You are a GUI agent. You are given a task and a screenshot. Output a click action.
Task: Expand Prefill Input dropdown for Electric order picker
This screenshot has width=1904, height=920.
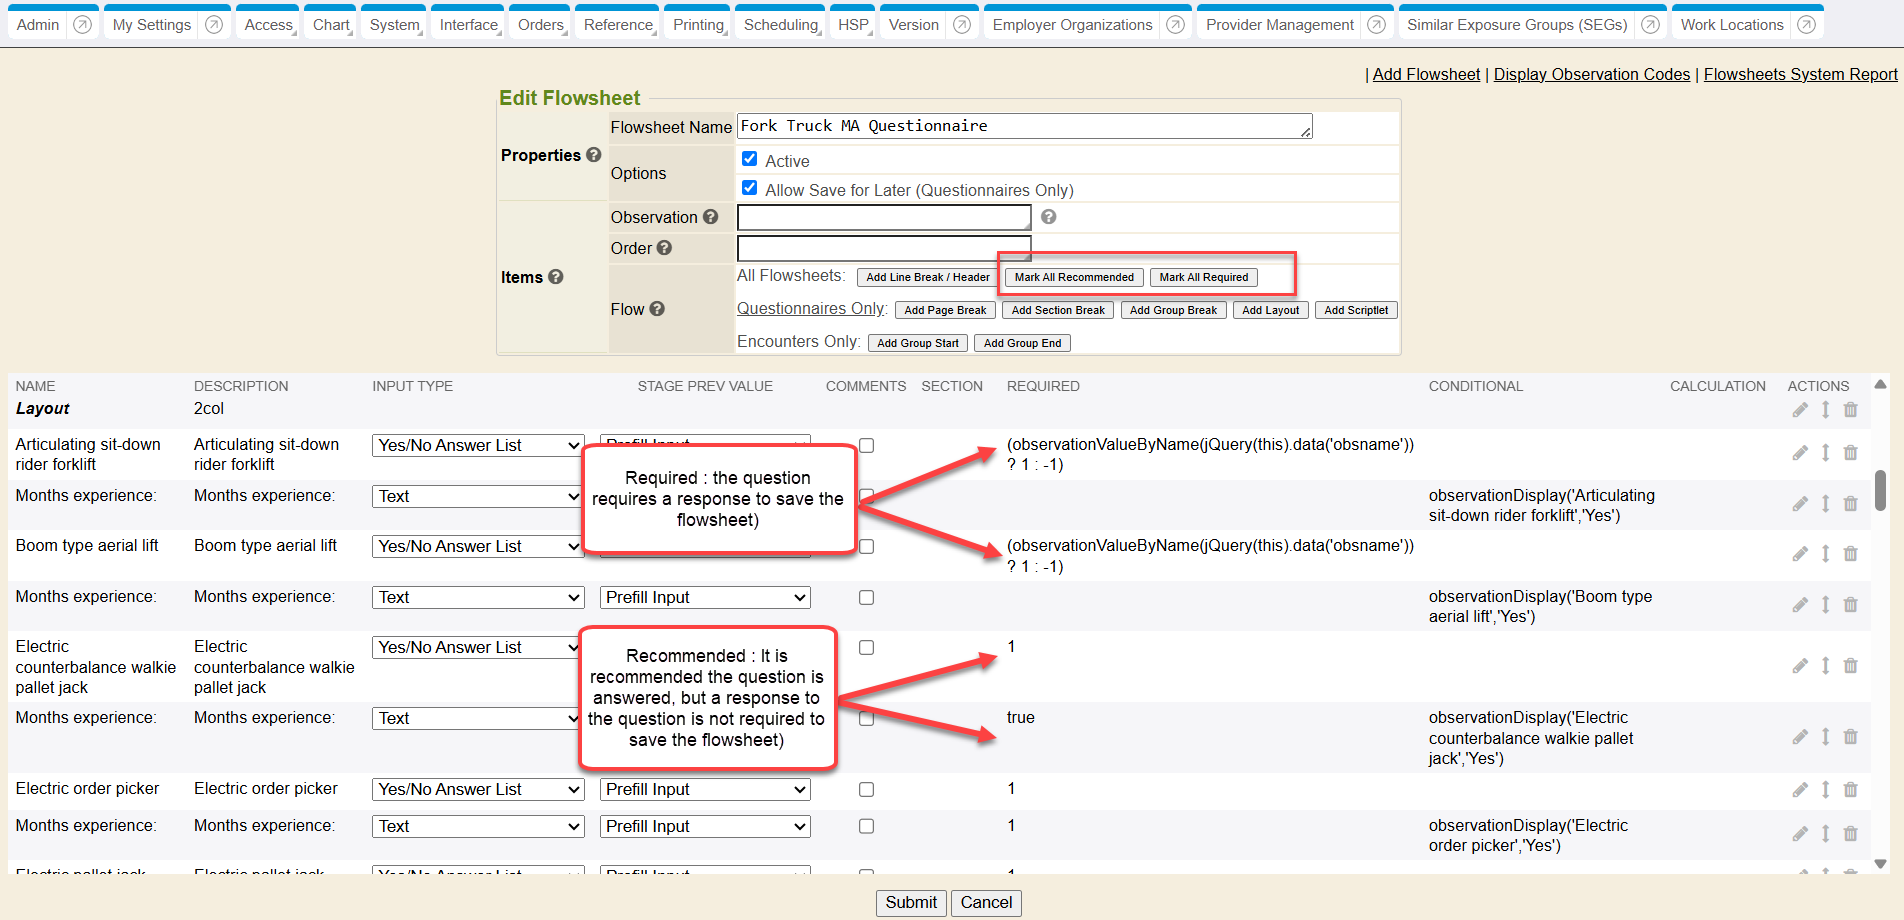pos(705,790)
